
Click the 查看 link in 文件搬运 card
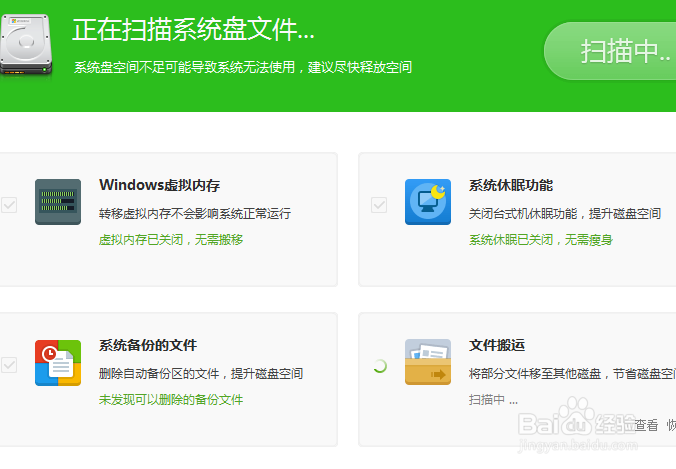646,425
